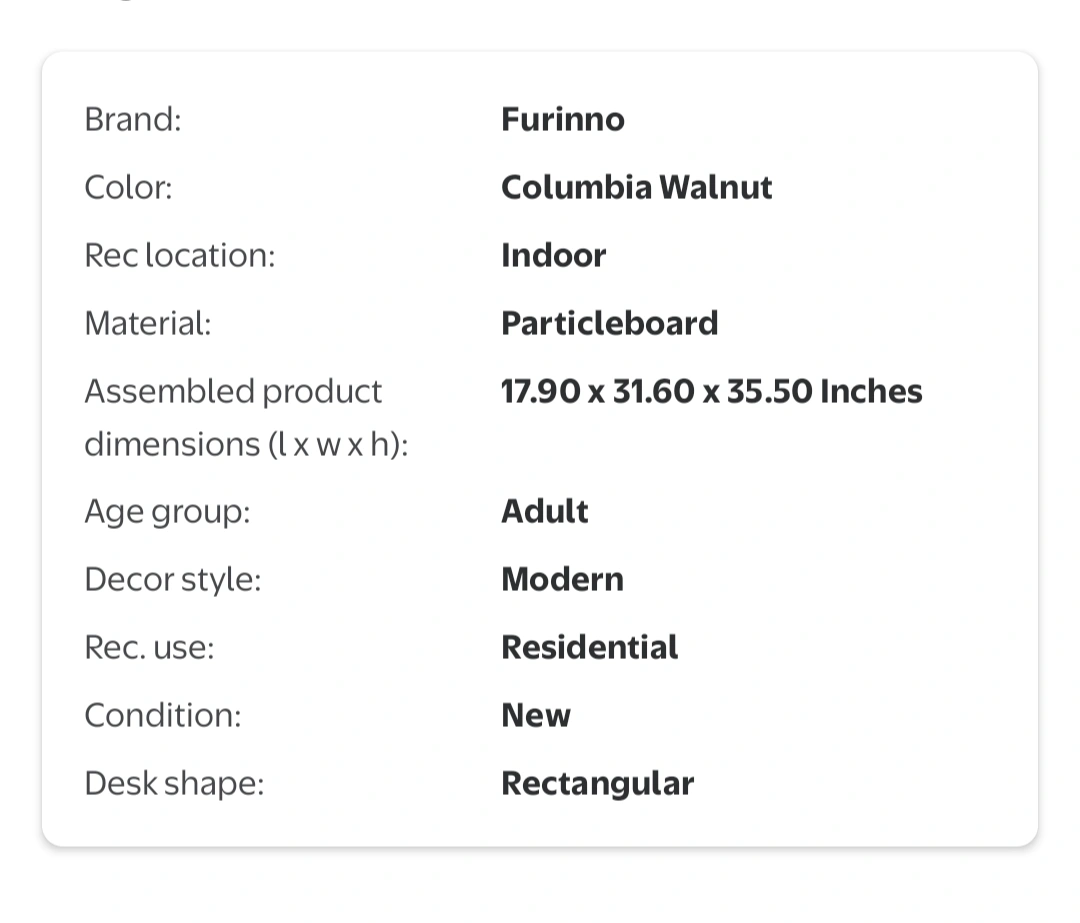Select the Brand label text
This screenshot has height=923, width=1080.
[x=133, y=119]
